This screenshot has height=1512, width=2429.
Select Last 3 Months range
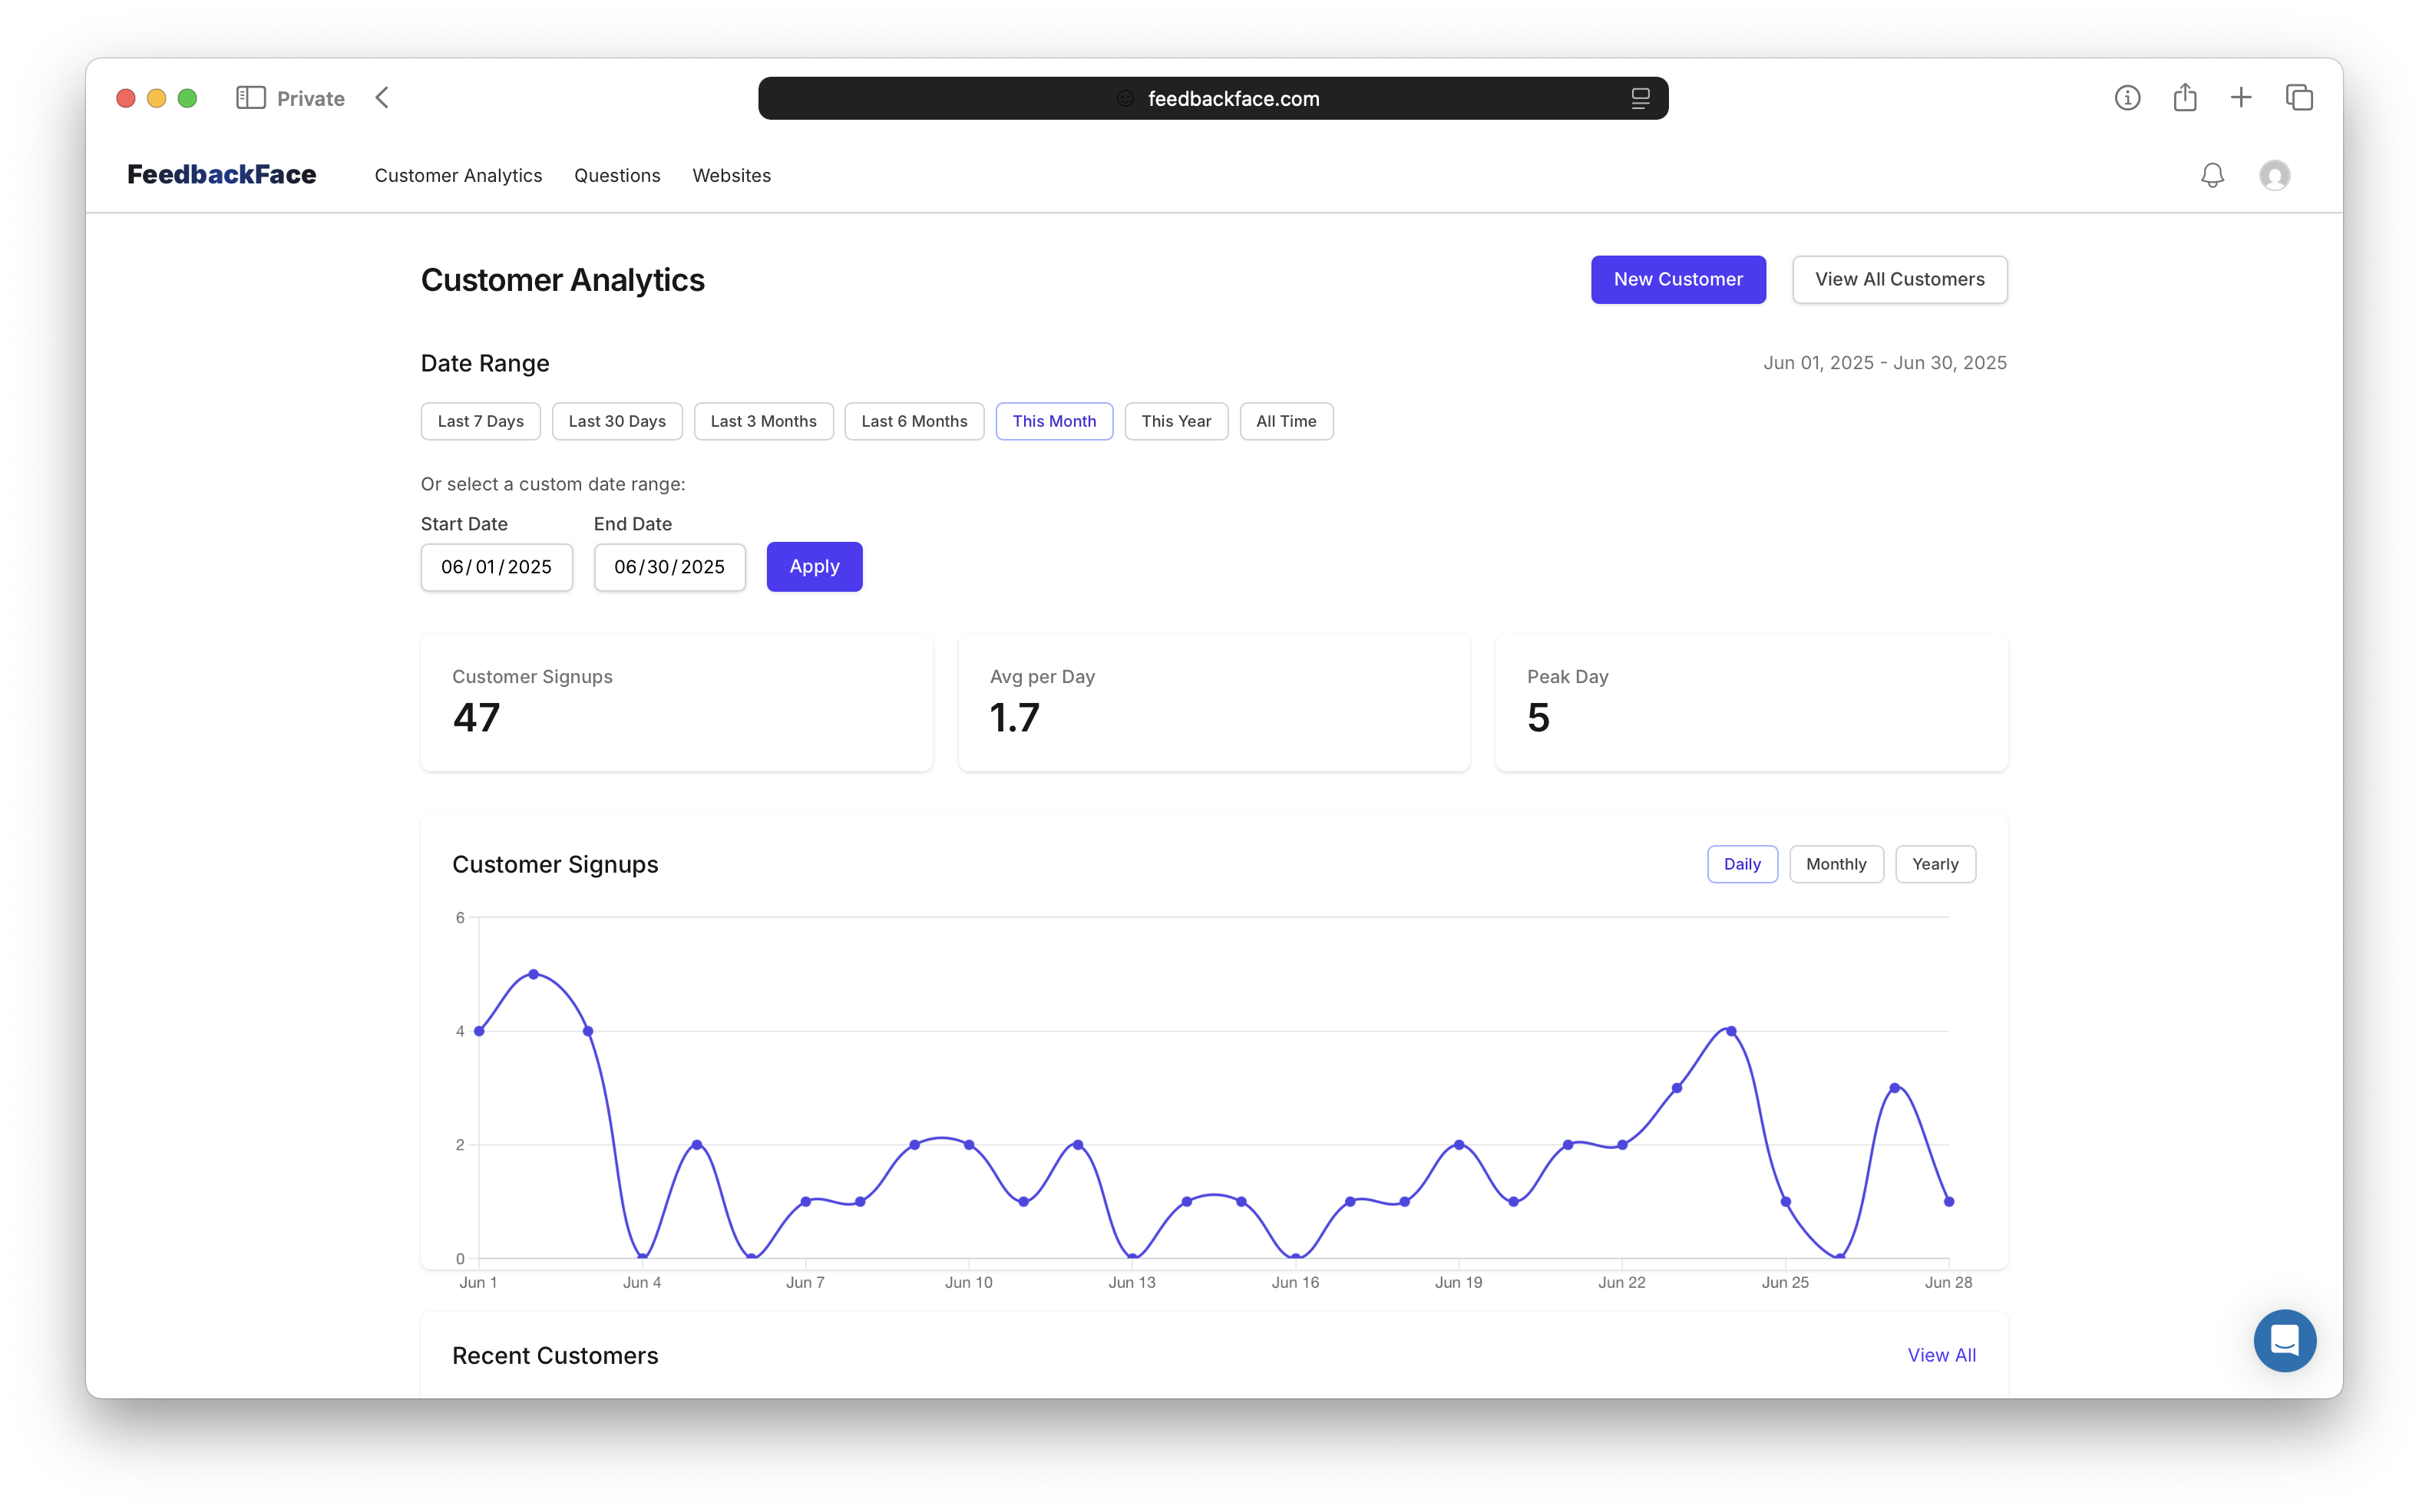click(763, 421)
